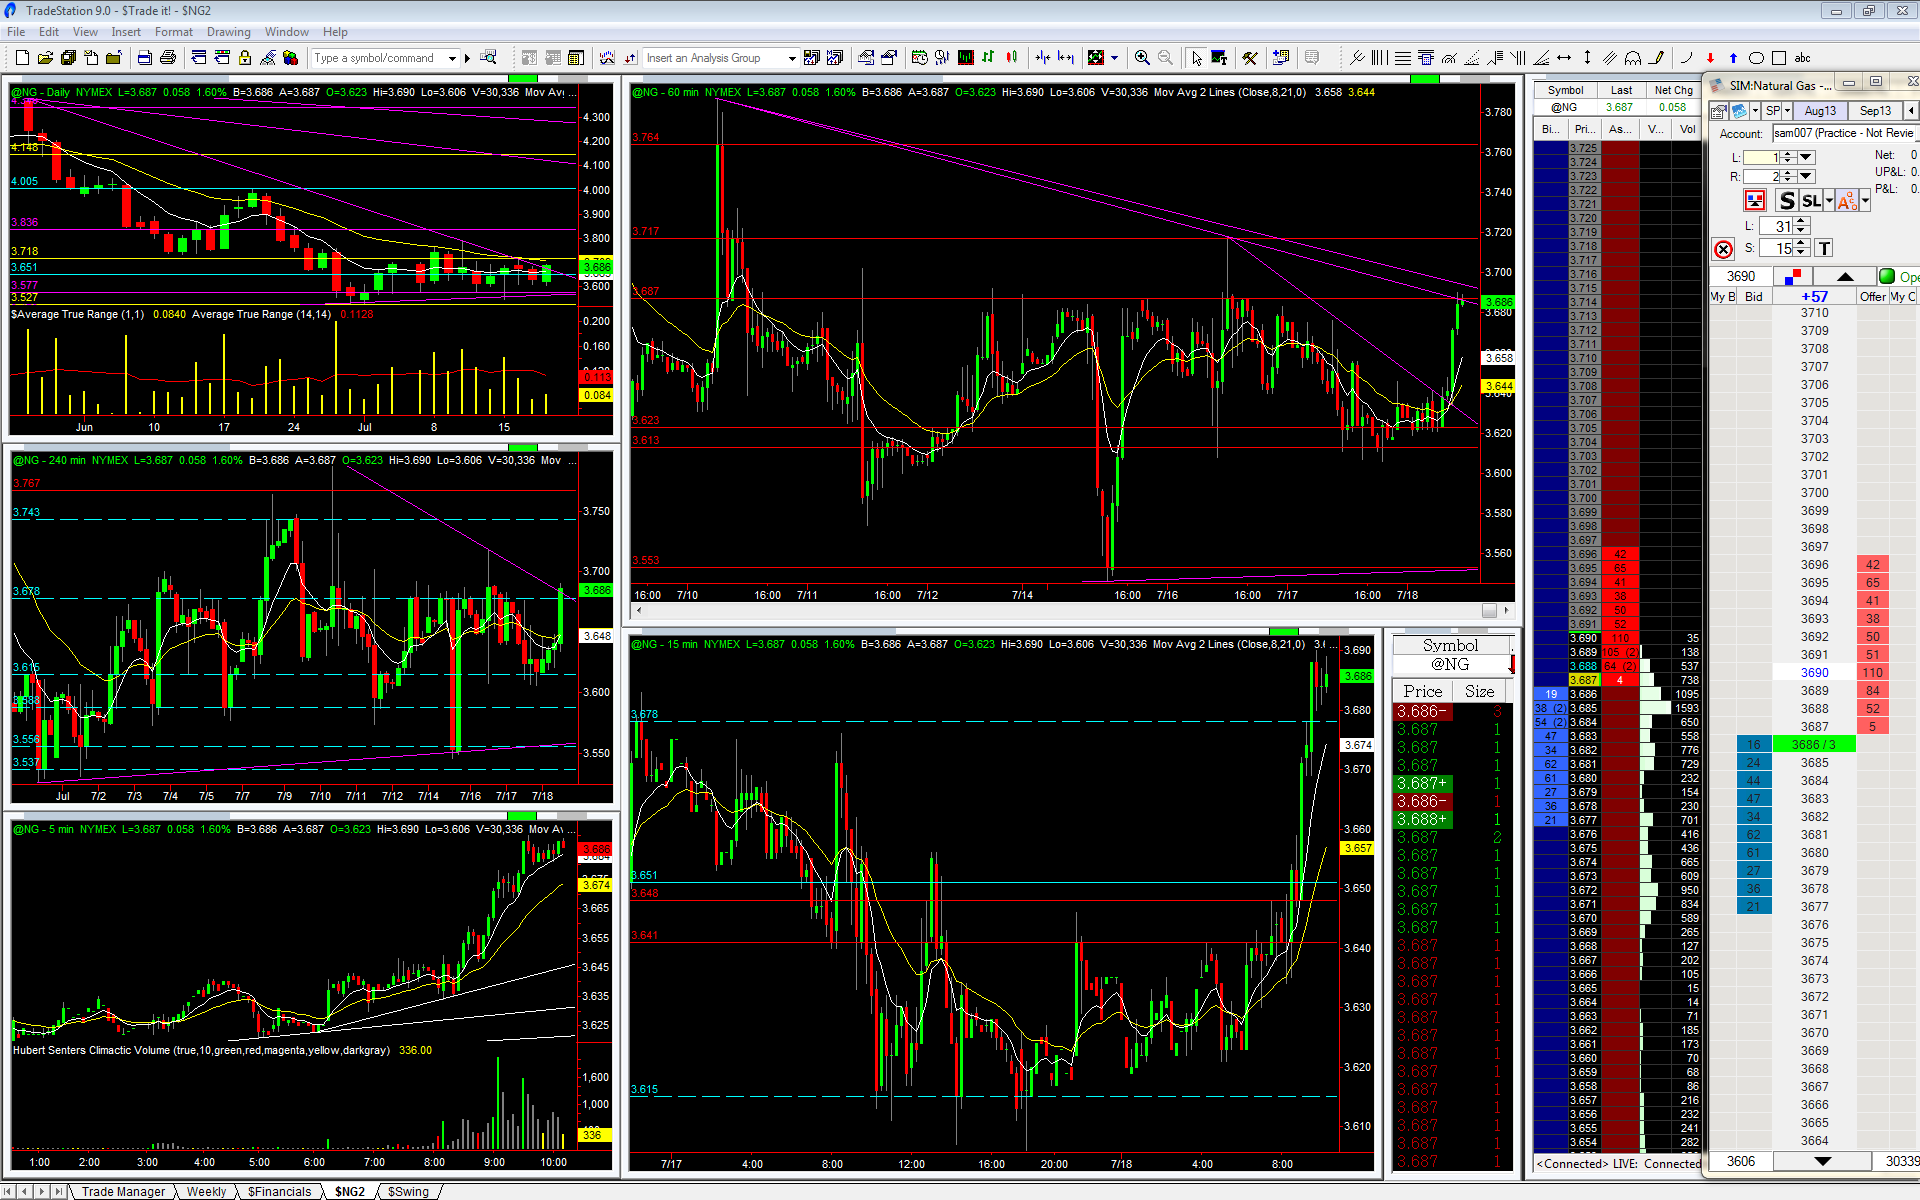Screen dimensions: 1920x1200
Task: Click the Net Chg column header
Action: tap(1673, 90)
